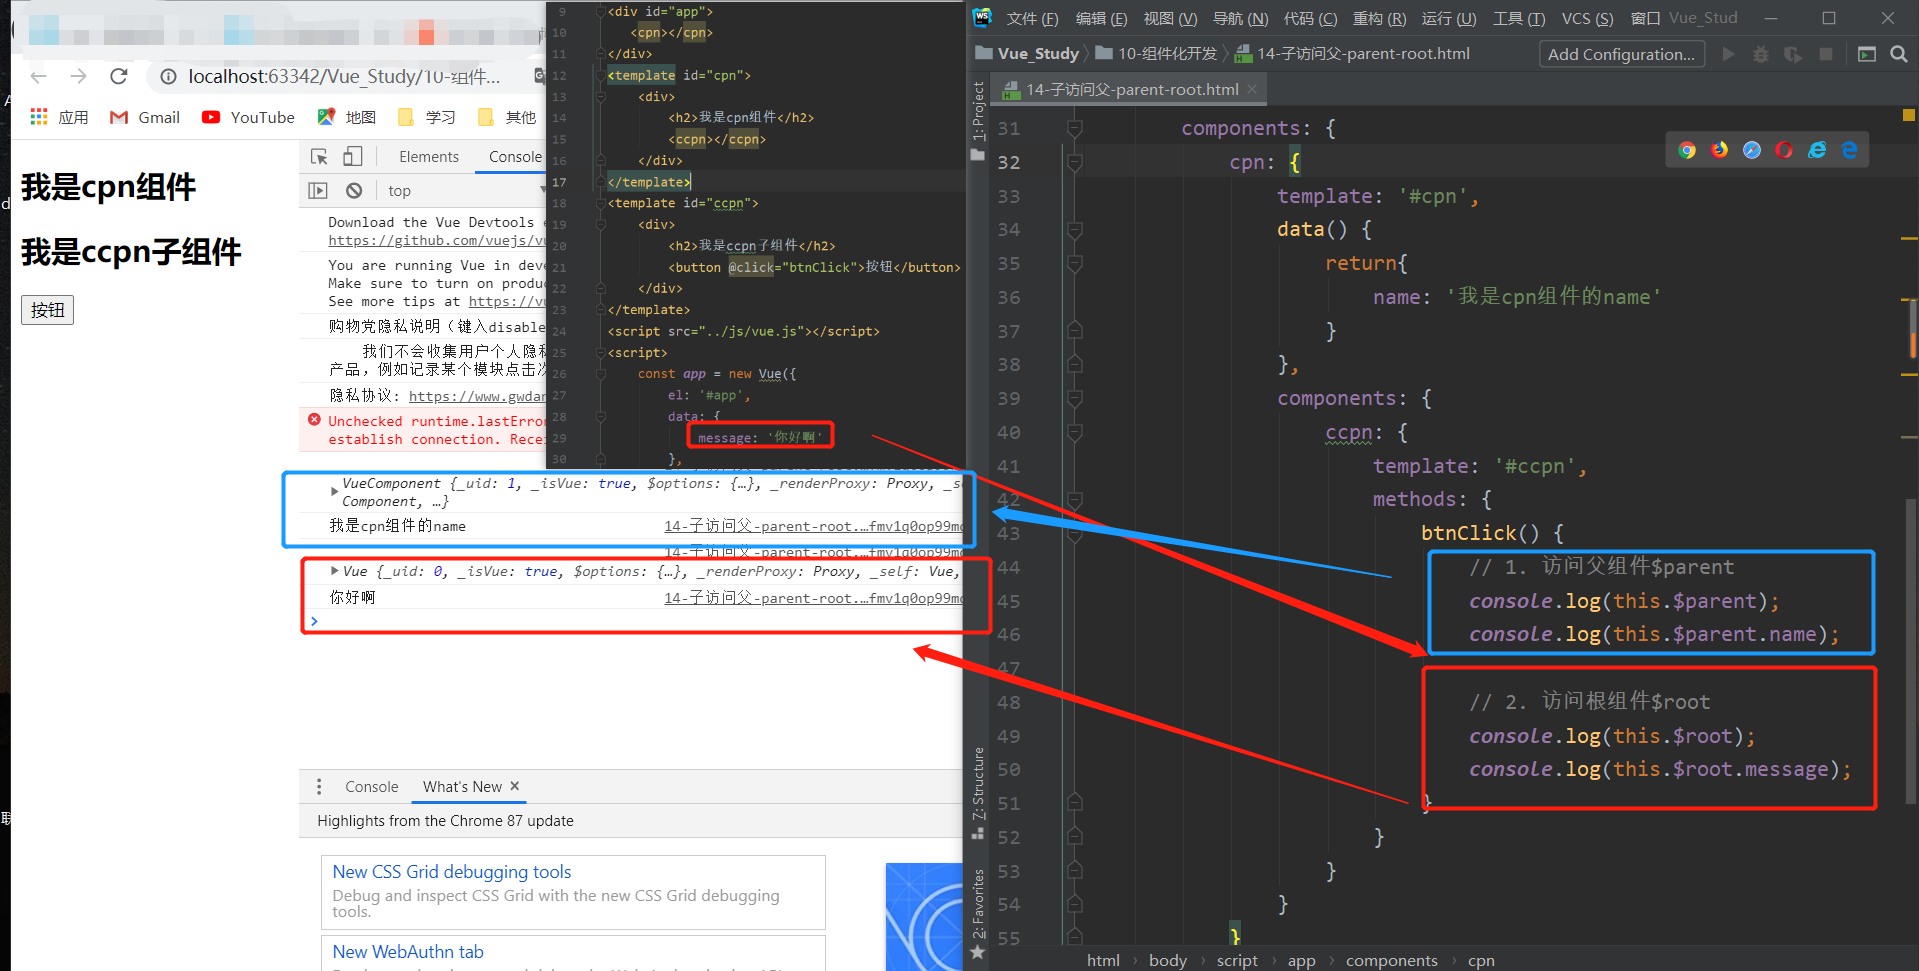Click the site information icon in the address bar

coord(168,77)
